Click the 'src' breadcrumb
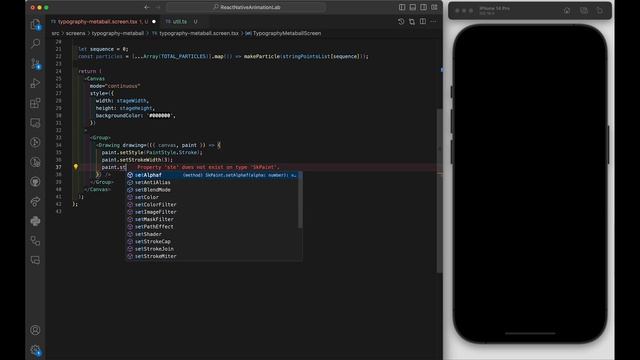The image size is (640, 360). tap(55, 33)
